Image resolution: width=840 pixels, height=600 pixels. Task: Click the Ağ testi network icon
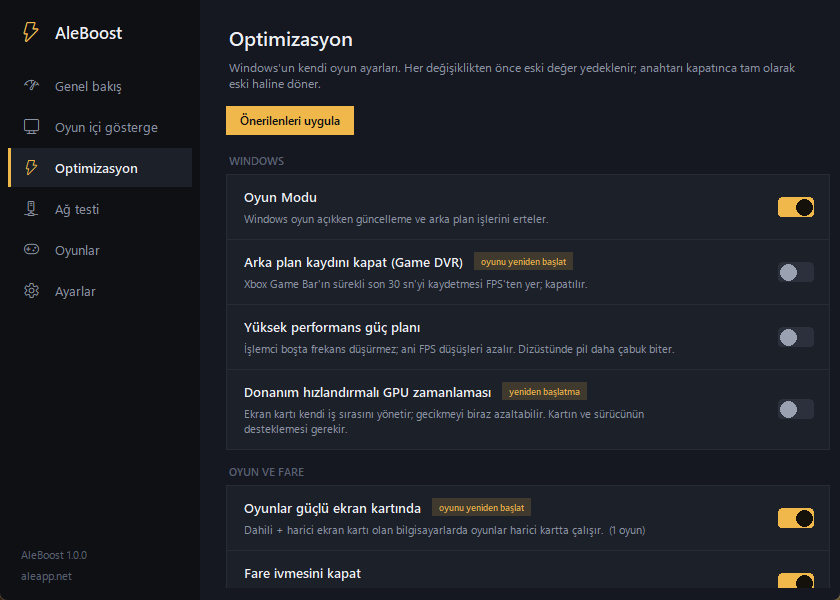tap(31, 209)
